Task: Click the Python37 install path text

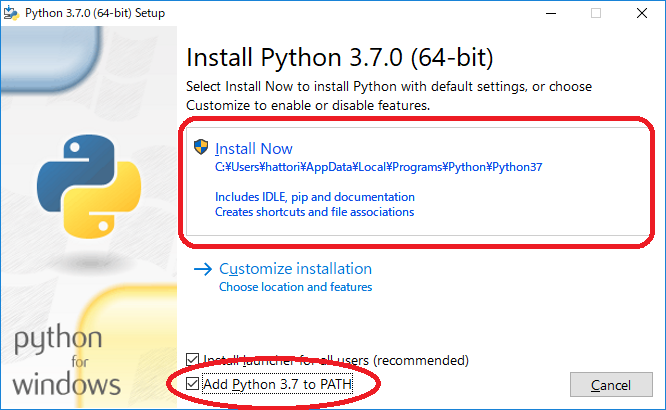Action: 378,167
